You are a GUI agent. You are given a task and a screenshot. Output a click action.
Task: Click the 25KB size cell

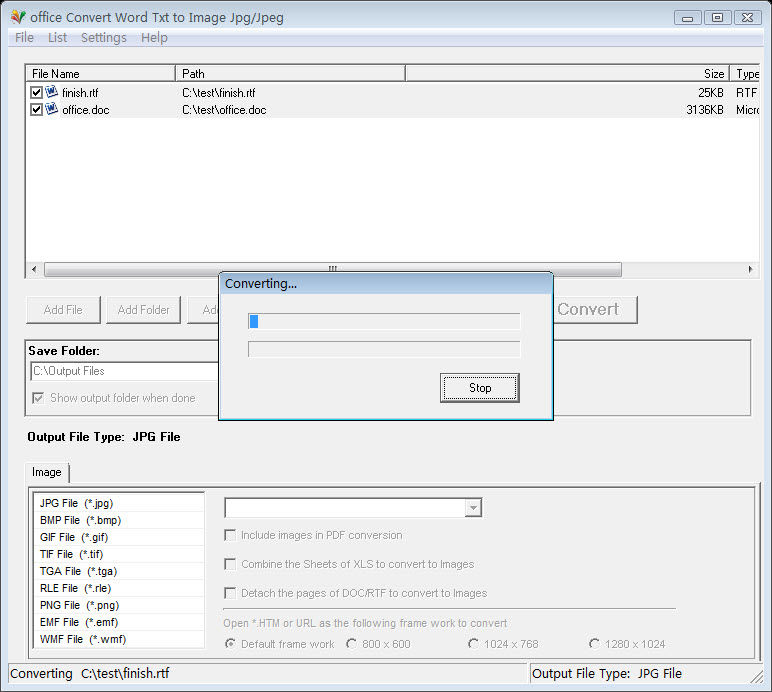point(710,93)
